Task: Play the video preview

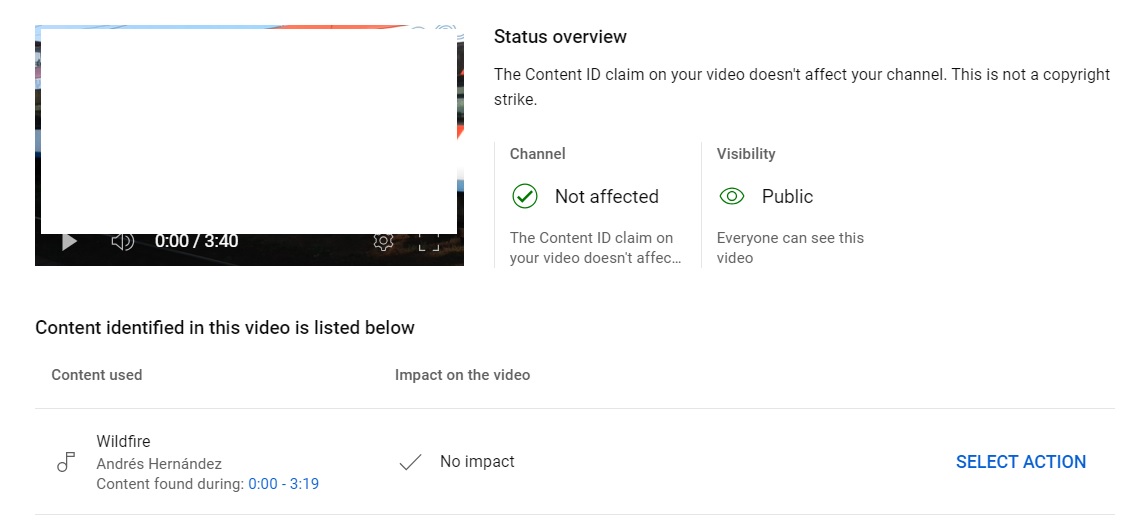Action: [x=69, y=242]
